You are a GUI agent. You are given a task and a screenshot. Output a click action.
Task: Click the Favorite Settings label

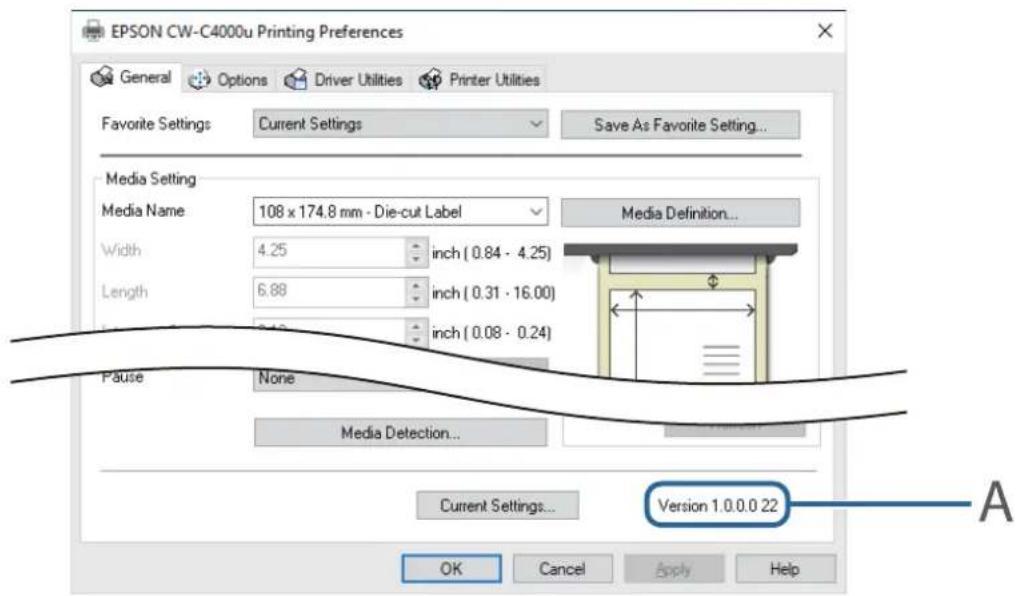(156, 124)
